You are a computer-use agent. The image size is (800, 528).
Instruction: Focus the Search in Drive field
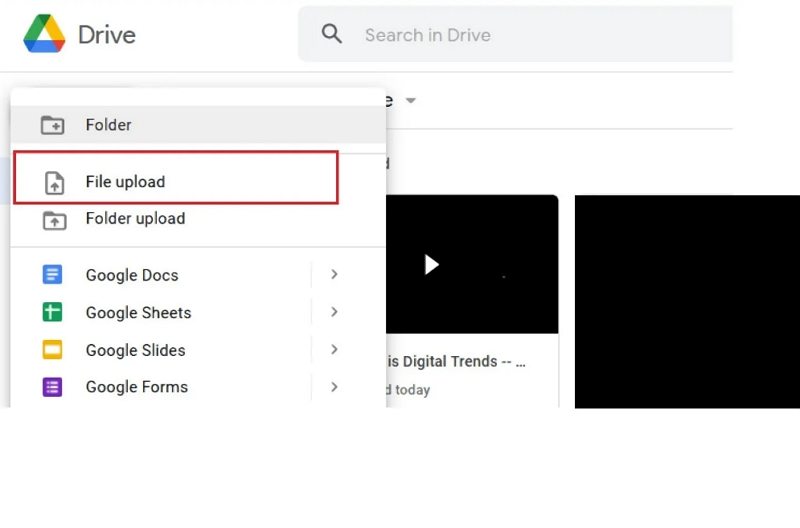[x=515, y=34]
